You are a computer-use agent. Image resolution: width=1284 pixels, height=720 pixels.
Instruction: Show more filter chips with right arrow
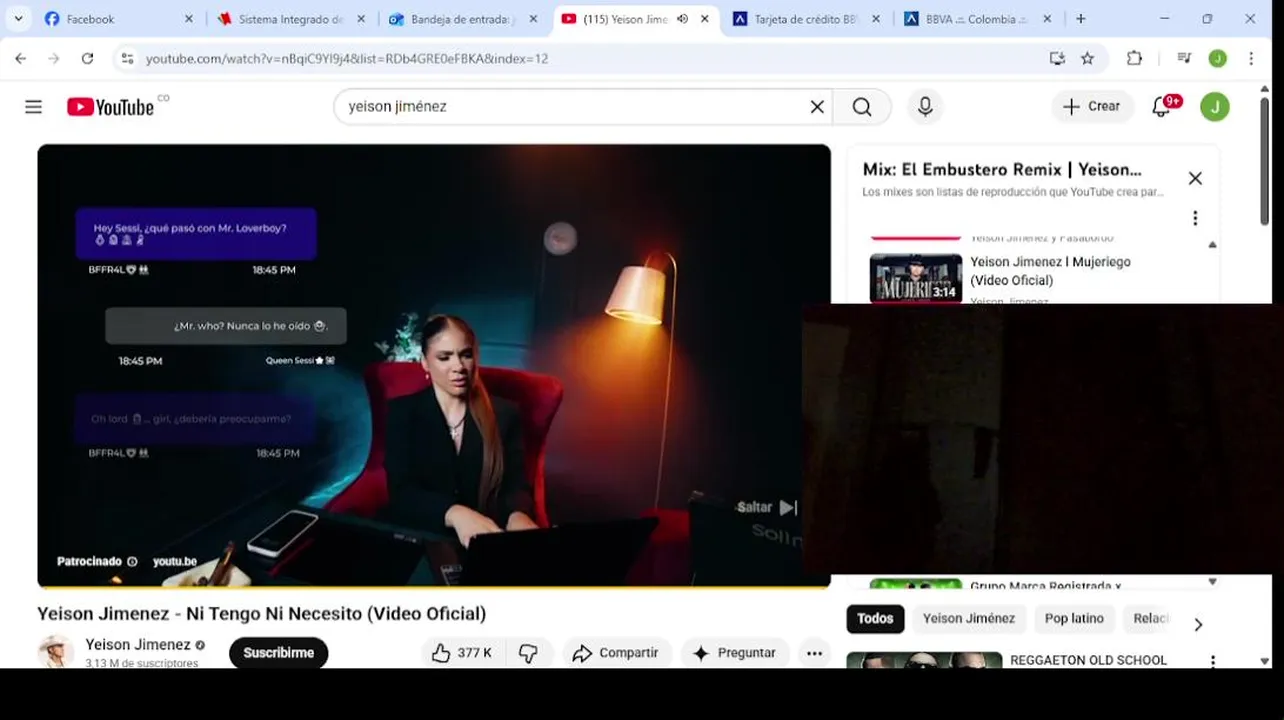[1198, 624]
